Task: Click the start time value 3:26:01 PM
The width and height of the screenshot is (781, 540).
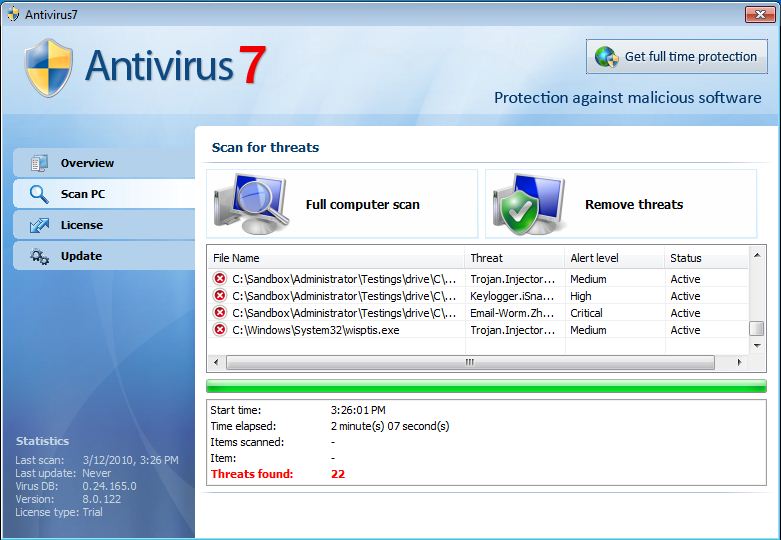Action: 358,410
